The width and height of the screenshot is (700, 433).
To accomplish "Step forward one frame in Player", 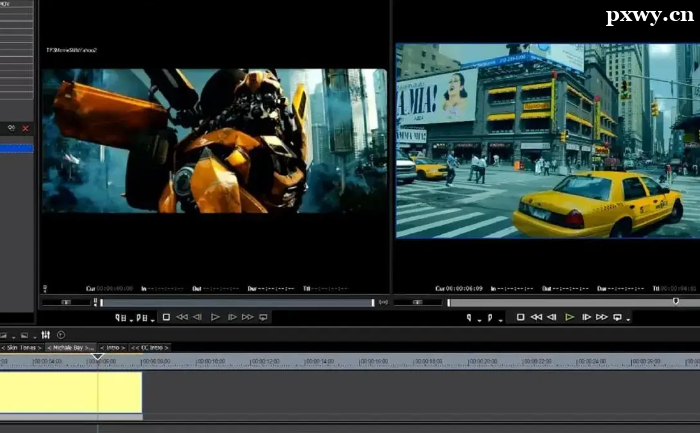I will click(x=232, y=317).
